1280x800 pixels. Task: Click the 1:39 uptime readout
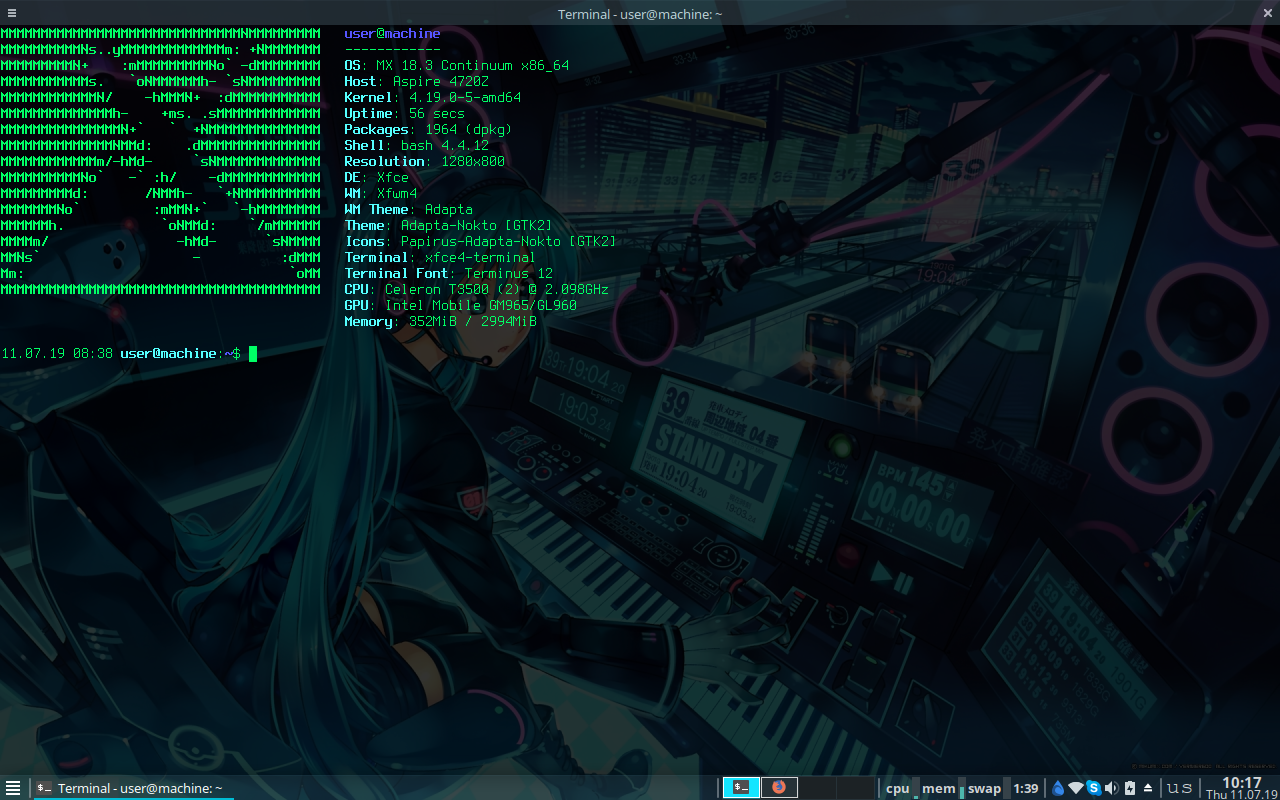pos(1026,788)
